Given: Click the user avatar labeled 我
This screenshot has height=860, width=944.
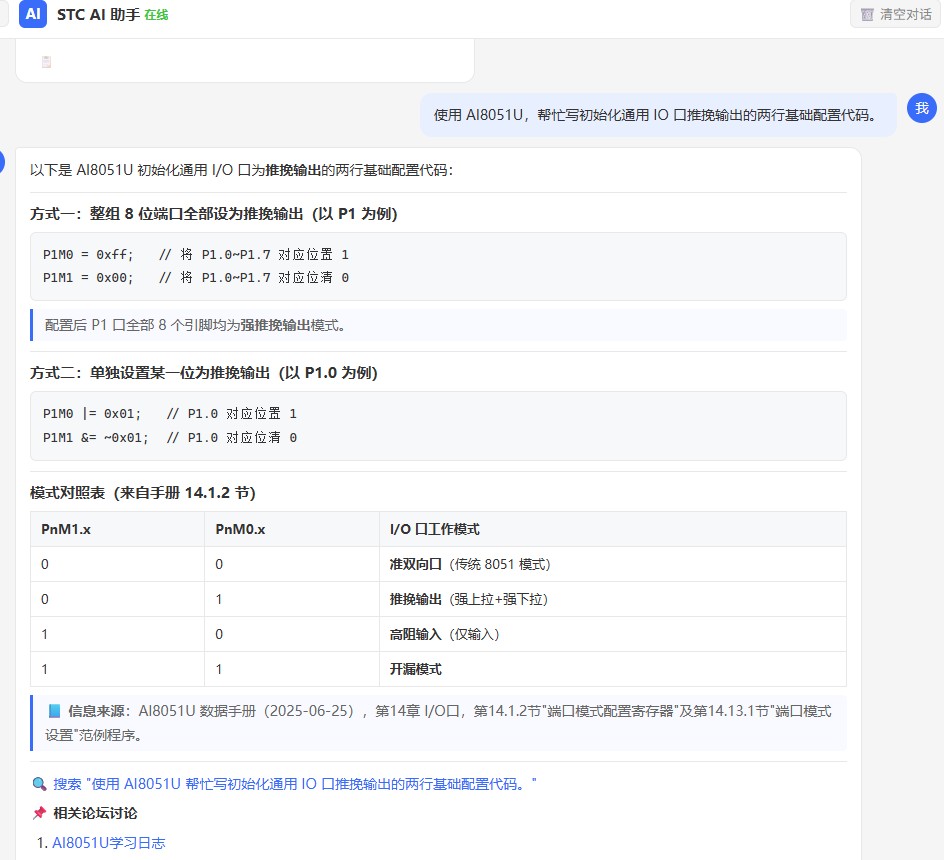Looking at the screenshot, I should click(x=922, y=108).
